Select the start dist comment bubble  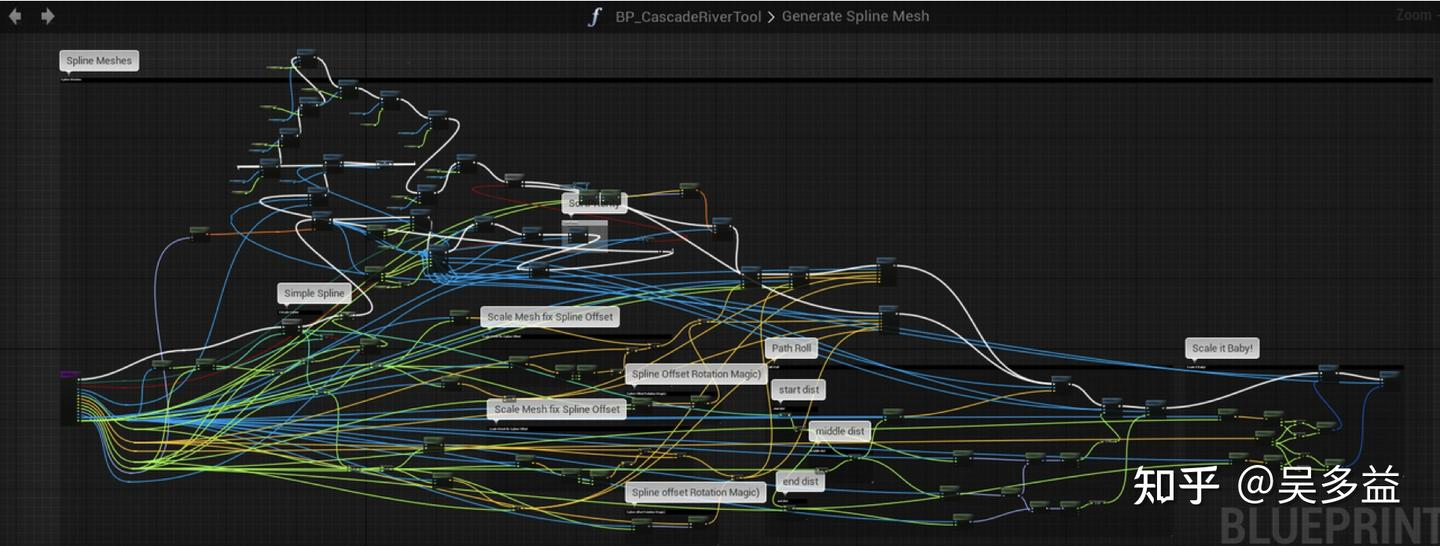pos(799,389)
